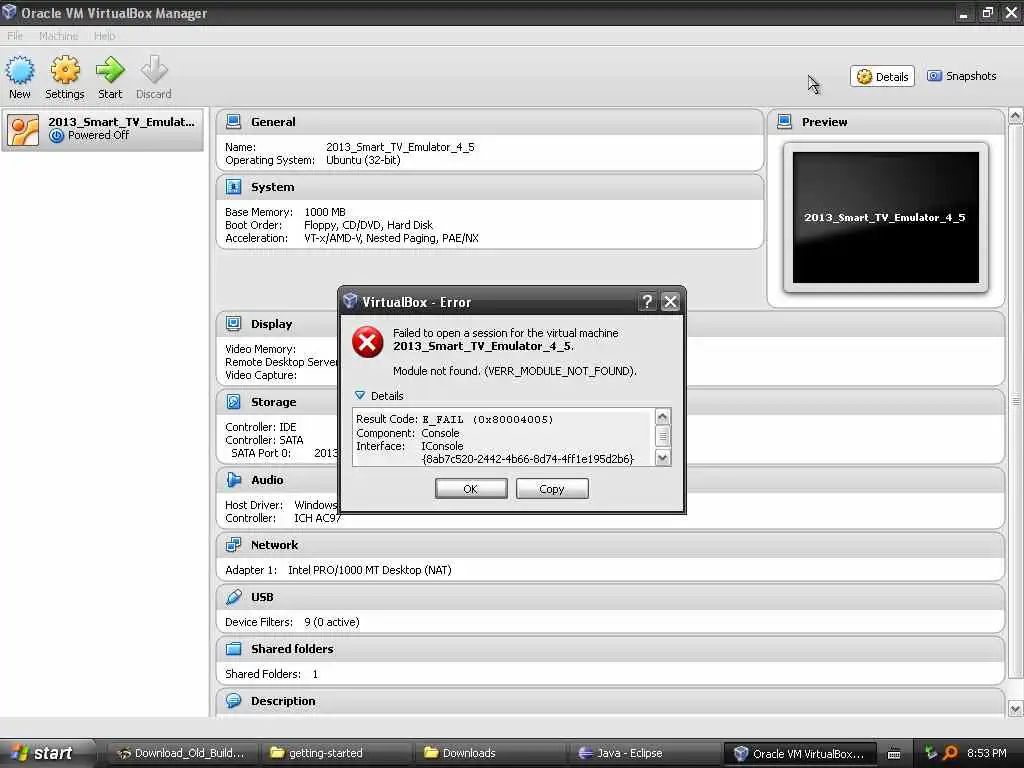Click the error details scrollbar down arrow
1024x768 pixels.
point(662,458)
